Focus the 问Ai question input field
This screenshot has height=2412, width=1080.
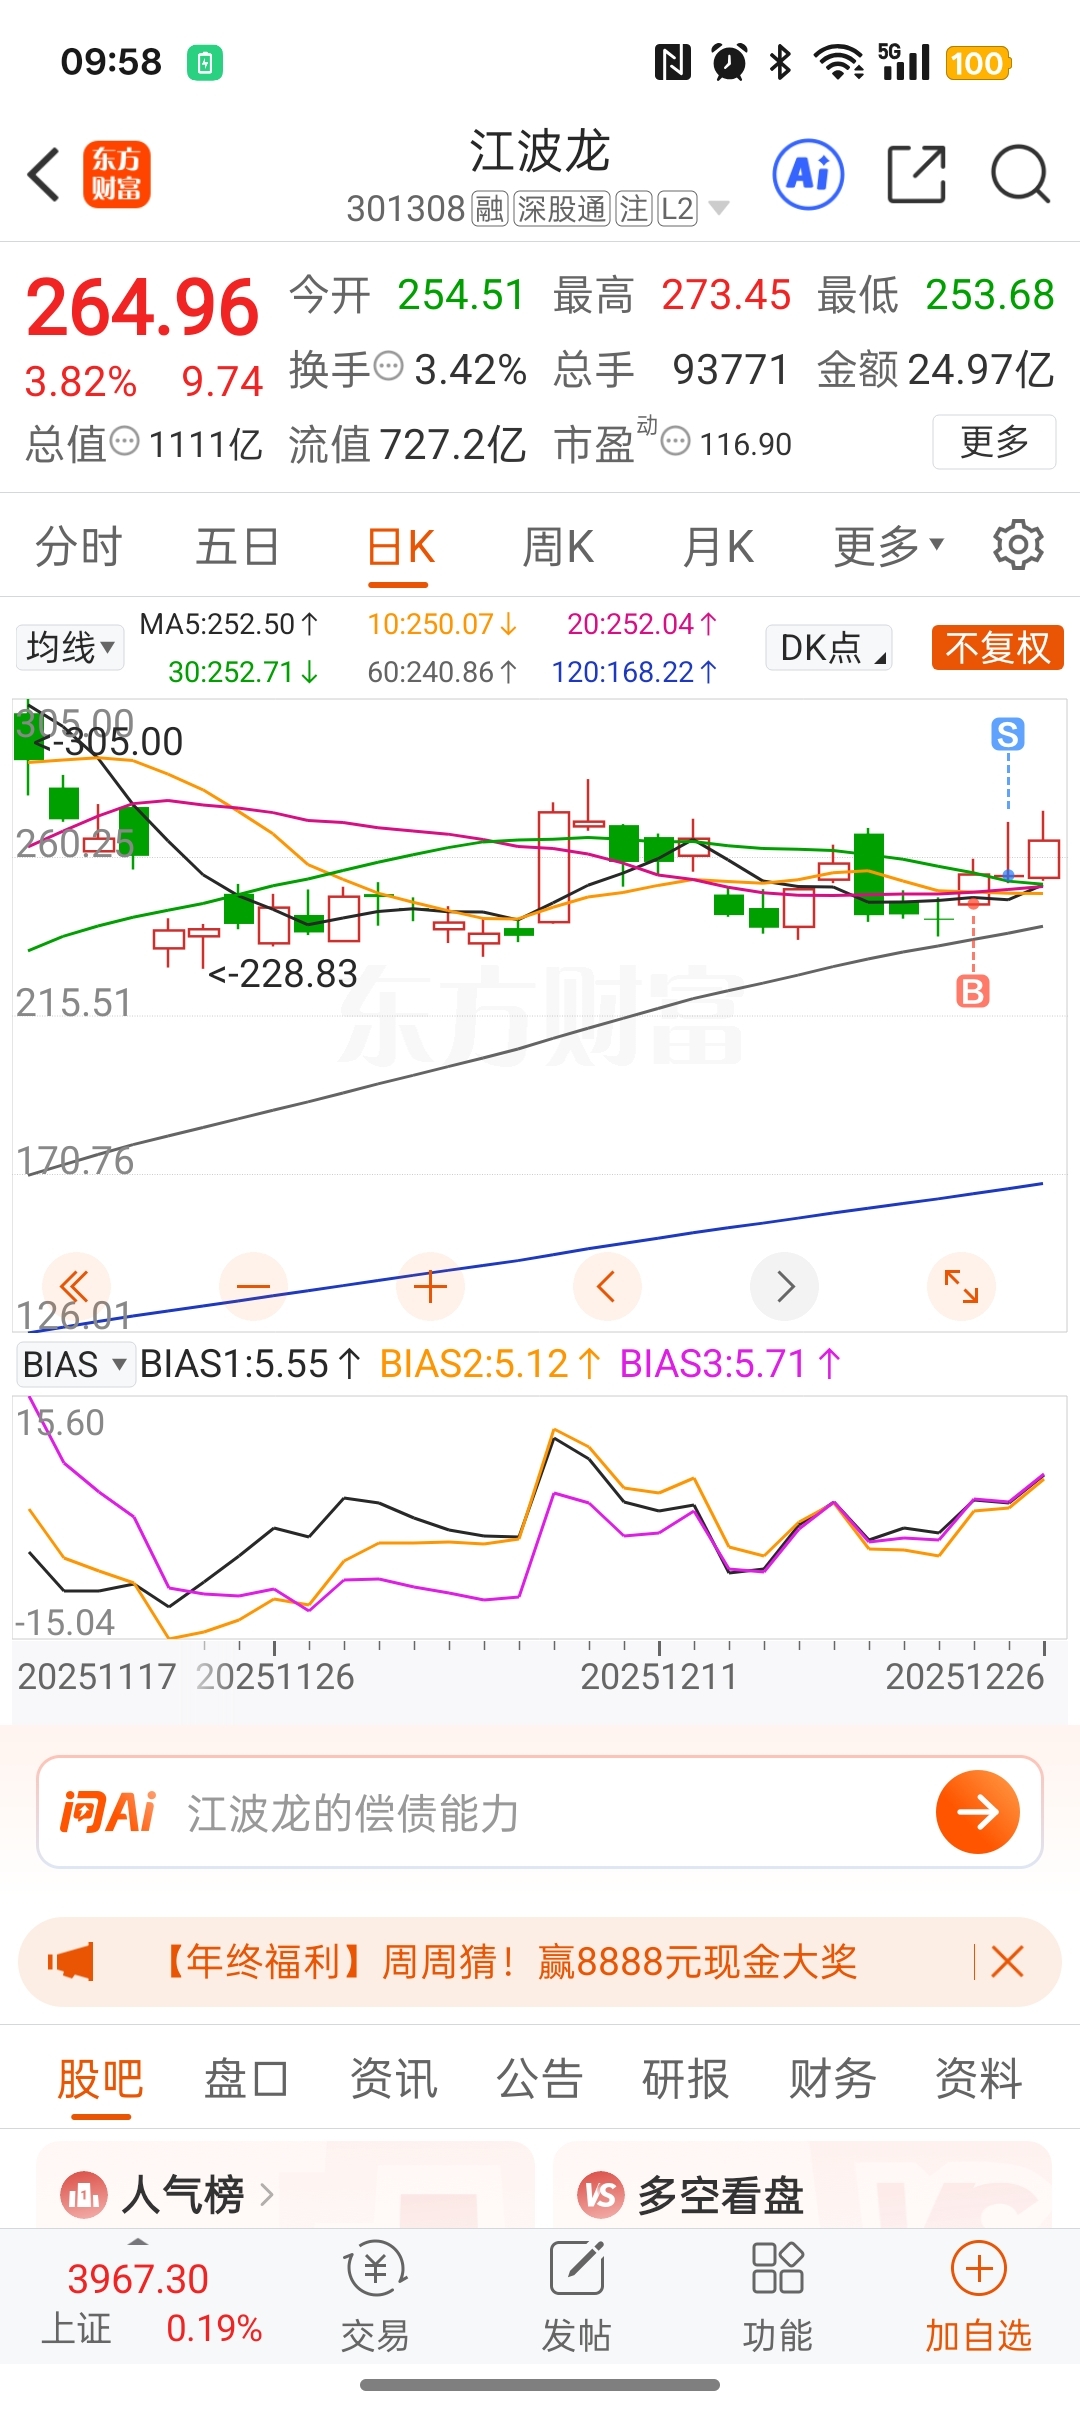[540, 1812]
